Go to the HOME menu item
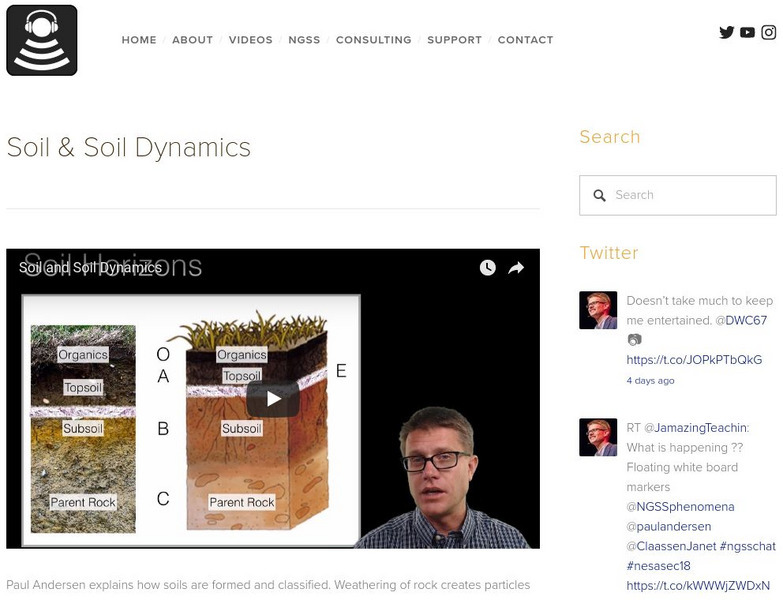Image resolution: width=783 pixels, height=600 pixels. 139,40
